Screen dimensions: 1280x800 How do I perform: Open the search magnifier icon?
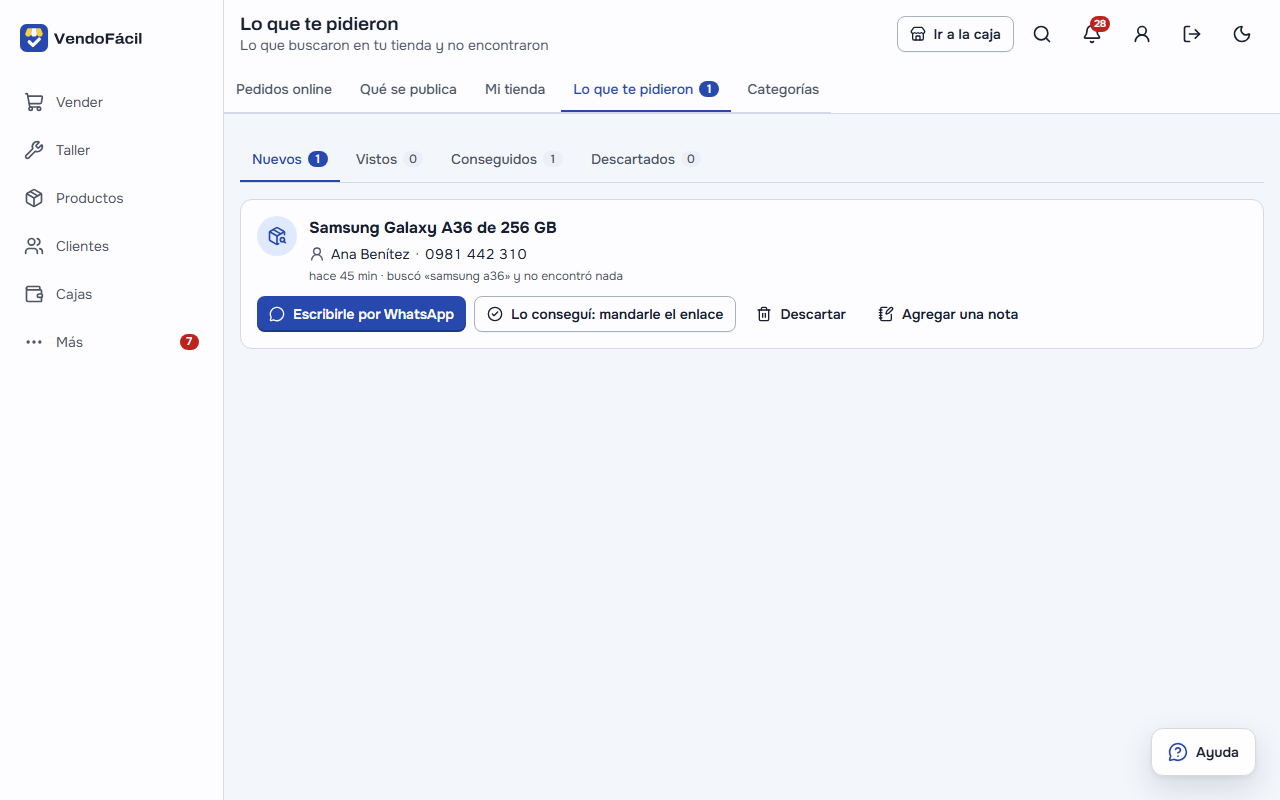point(1042,34)
